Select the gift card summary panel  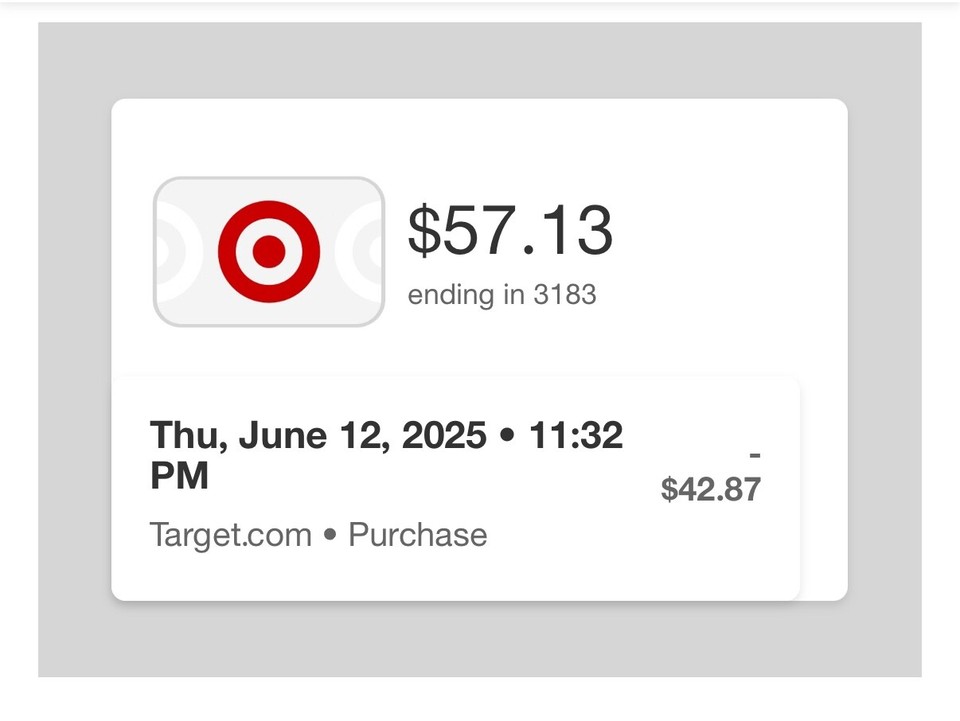pyautogui.click(x=478, y=235)
